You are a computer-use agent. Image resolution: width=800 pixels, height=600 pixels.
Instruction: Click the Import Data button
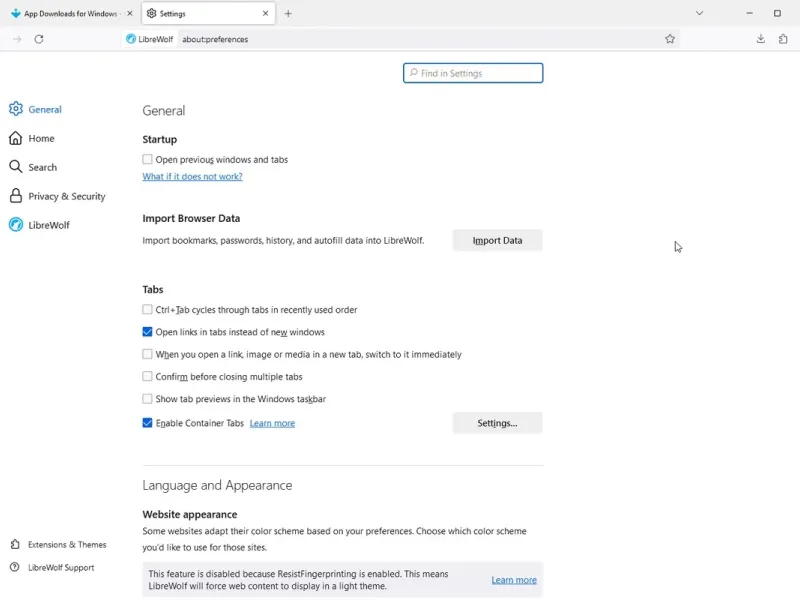497,240
